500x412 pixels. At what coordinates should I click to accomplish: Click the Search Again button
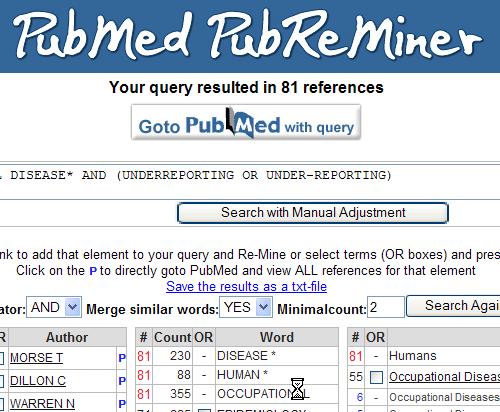point(453,306)
